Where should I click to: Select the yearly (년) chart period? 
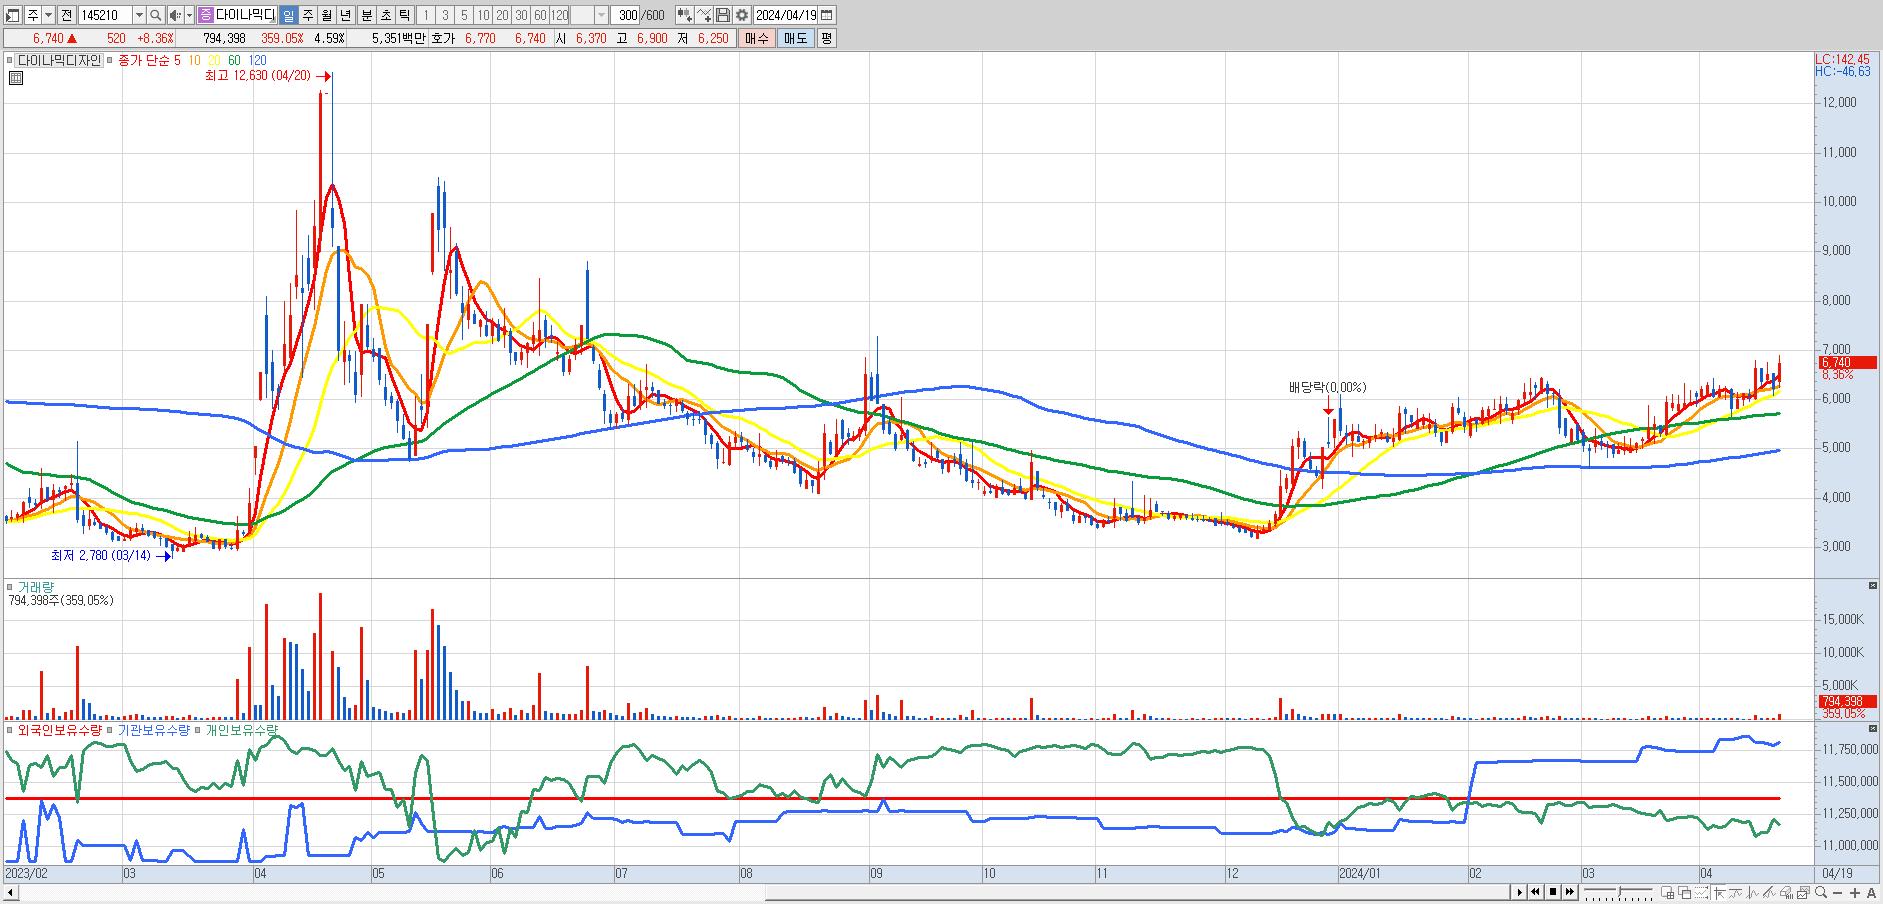click(345, 15)
